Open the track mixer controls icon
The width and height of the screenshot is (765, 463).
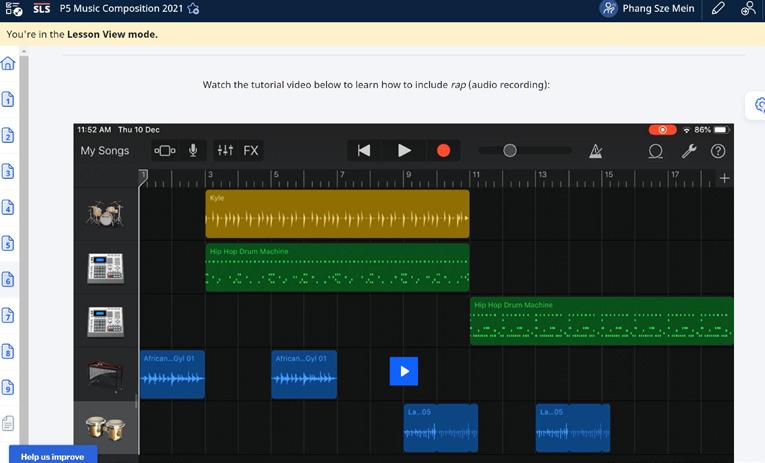tap(225, 151)
